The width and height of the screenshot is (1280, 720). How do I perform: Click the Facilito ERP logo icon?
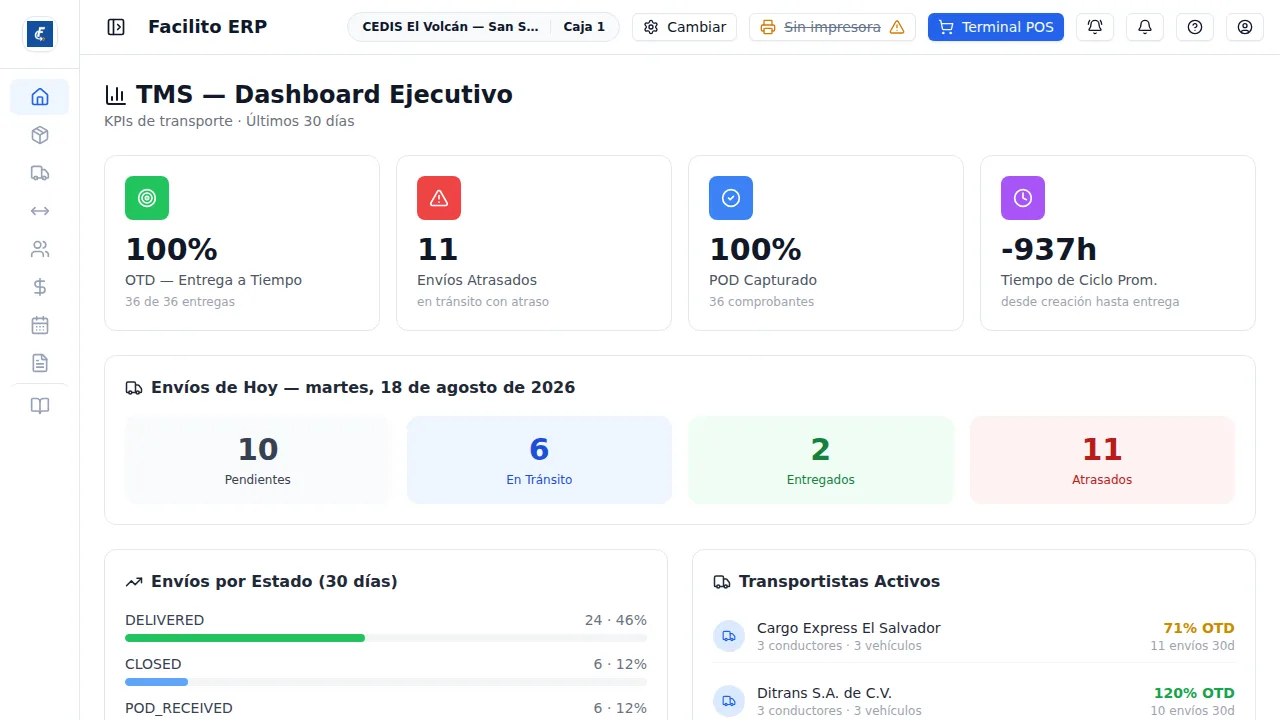pyautogui.click(x=40, y=34)
